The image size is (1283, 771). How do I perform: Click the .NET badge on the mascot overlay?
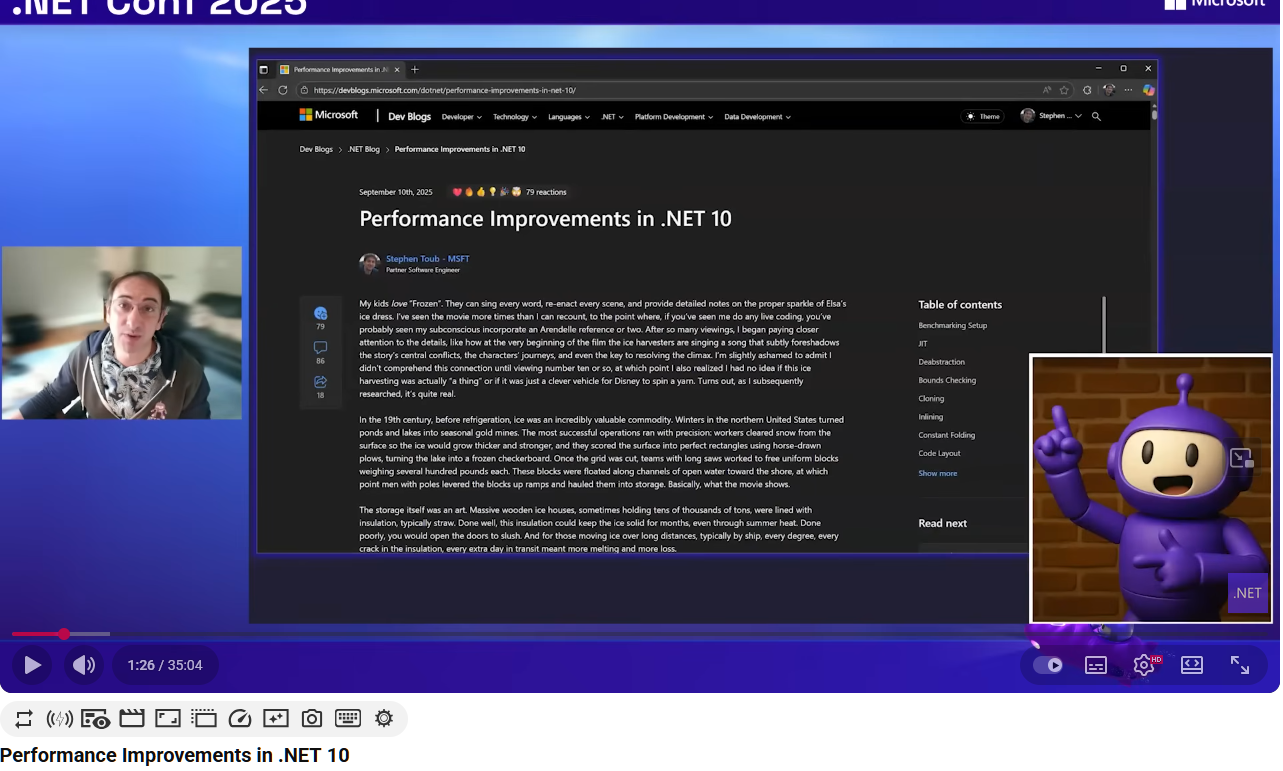pos(1248,593)
